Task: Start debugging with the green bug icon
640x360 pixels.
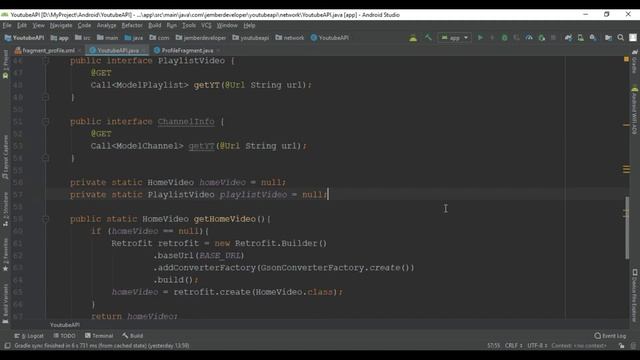Action: click(504, 38)
